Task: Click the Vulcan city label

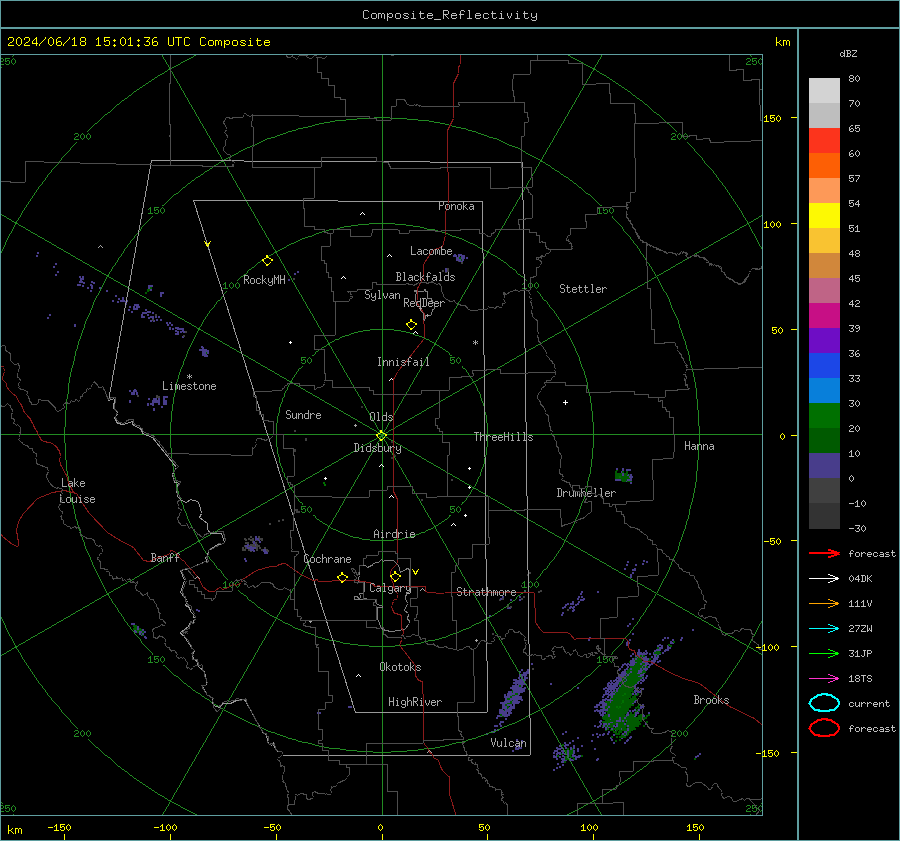Action: point(508,743)
